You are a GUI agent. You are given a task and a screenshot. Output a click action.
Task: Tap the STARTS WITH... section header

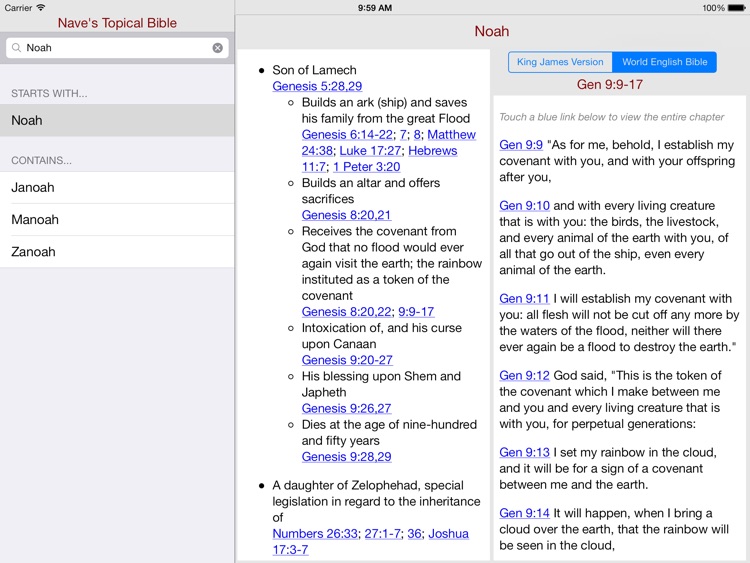pos(49,94)
